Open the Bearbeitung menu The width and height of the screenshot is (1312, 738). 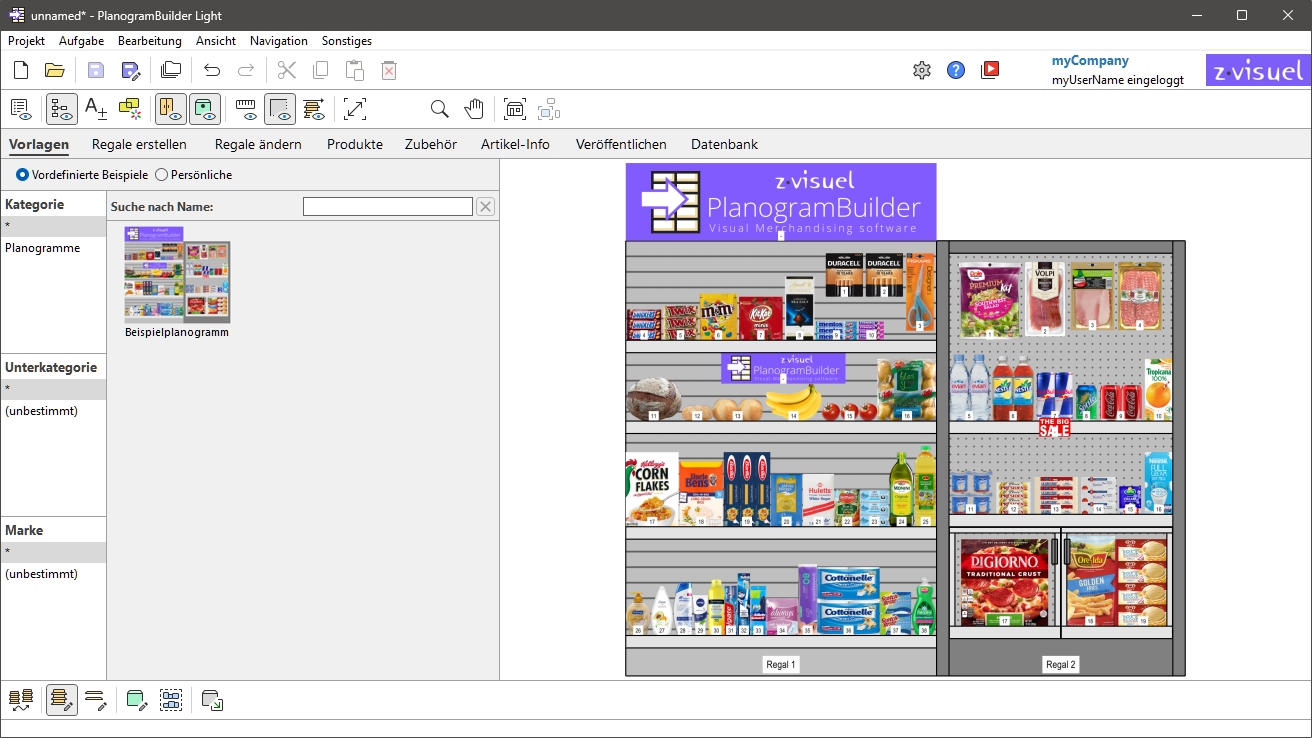150,41
